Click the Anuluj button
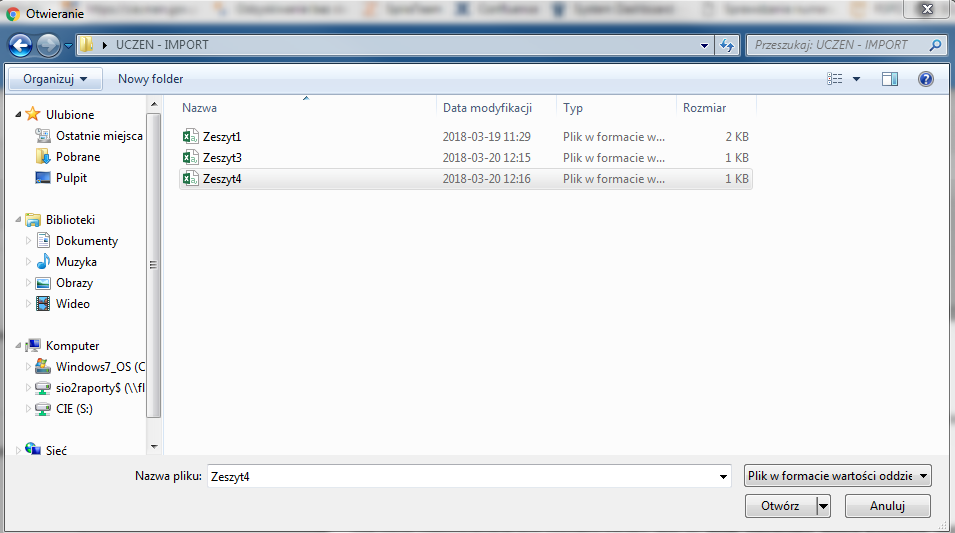 click(x=887, y=506)
